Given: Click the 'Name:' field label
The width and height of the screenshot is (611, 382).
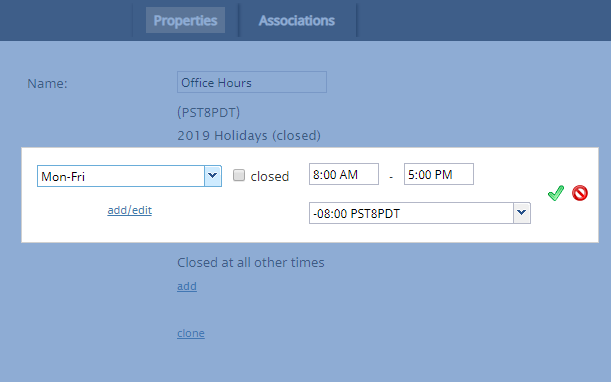Looking at the screenshot, I should point(47,83).
